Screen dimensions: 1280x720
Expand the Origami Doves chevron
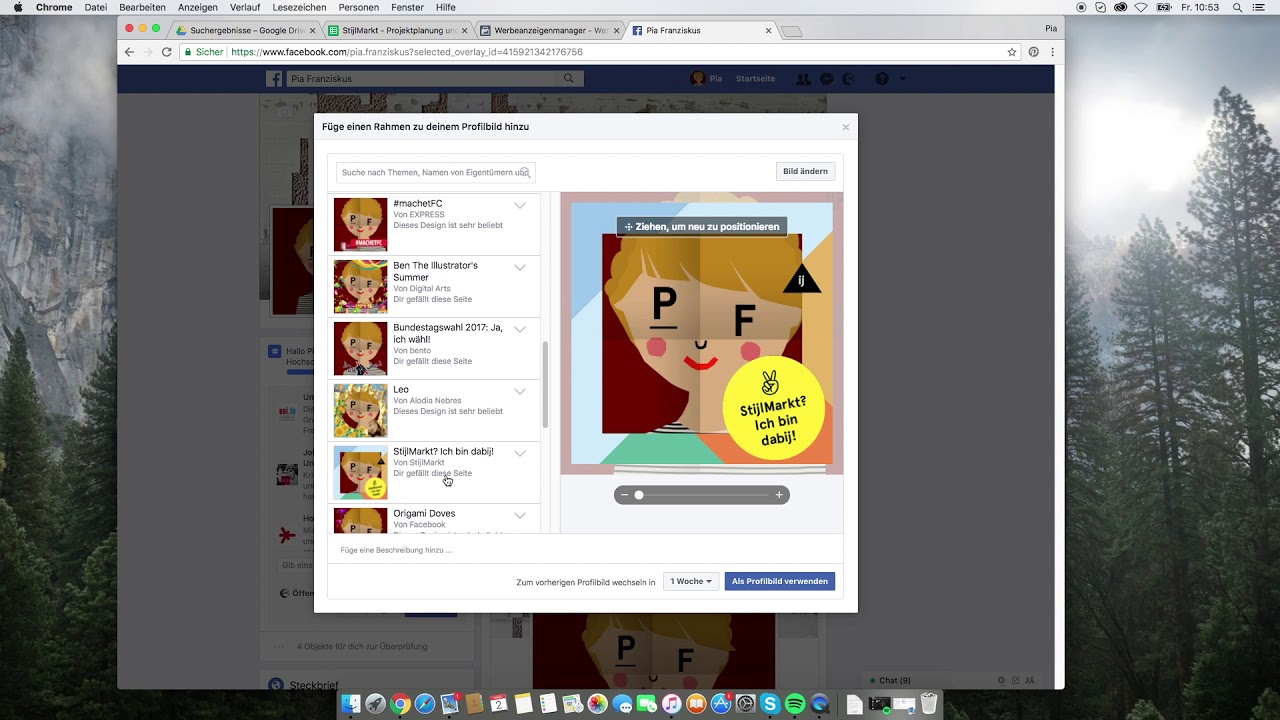pos(520,515)
